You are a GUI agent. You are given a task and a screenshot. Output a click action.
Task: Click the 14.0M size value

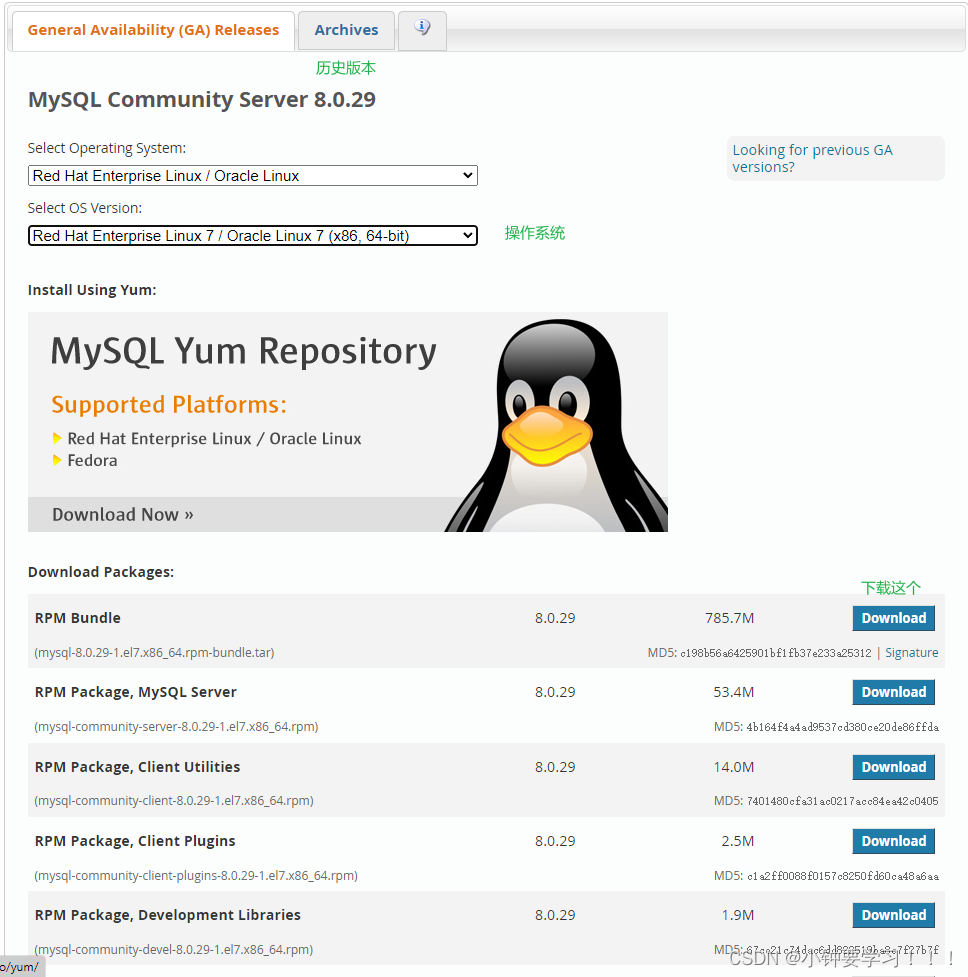tap(734, 767)
